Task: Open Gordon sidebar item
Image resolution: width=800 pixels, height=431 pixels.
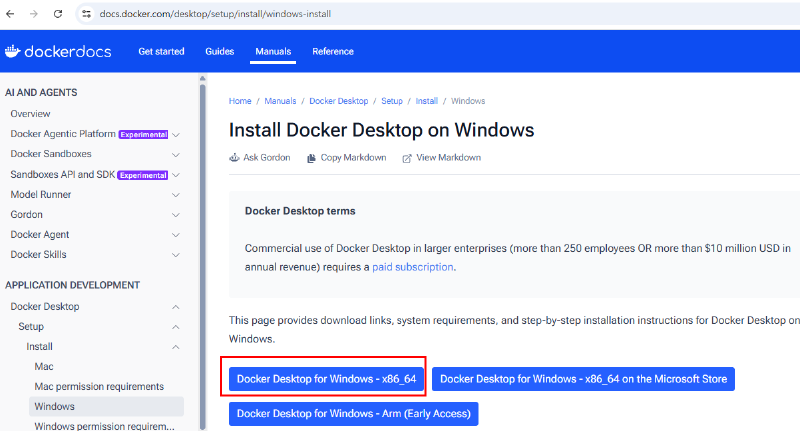Action: 27,214
